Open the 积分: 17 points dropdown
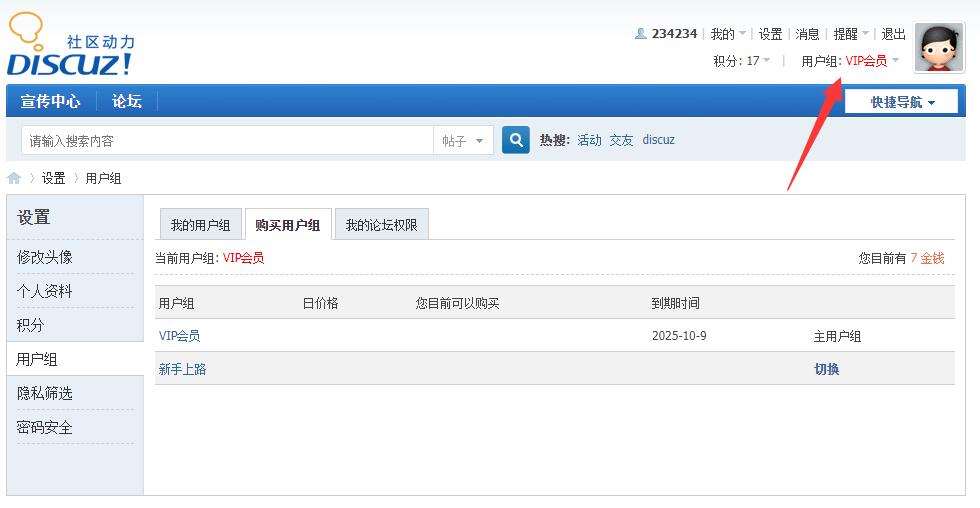 point(741,61)
